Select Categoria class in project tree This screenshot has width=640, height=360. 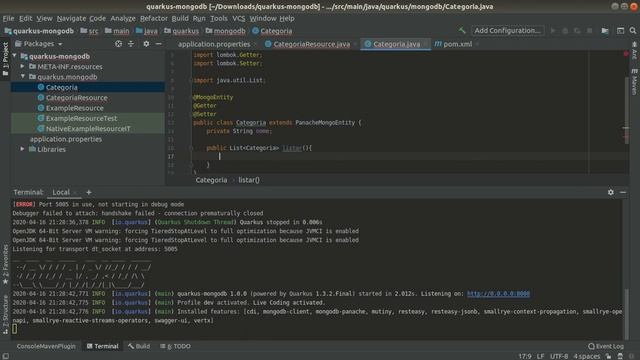62,87
